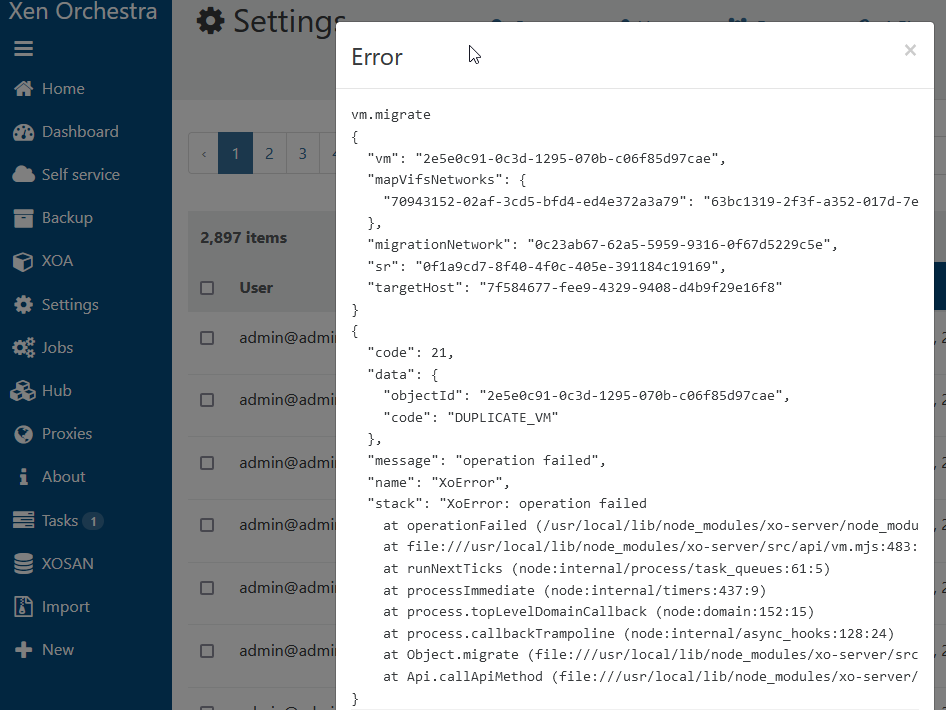
Task: Click the "operation failed" message line
Action: coord(486,460)
